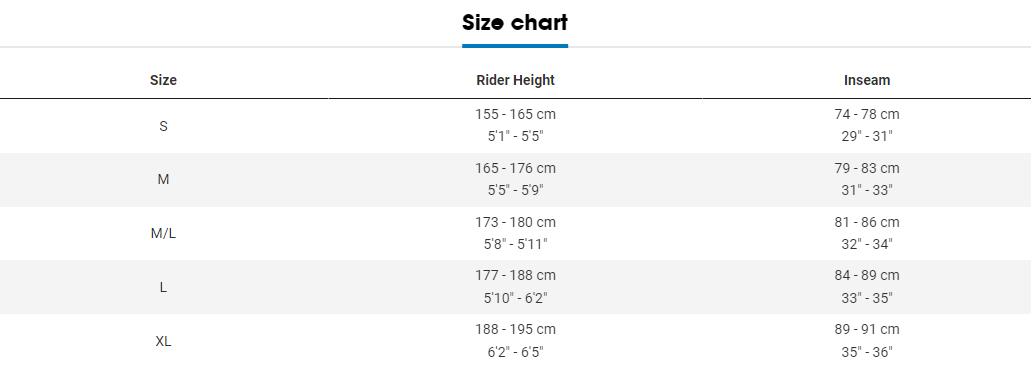This screenshot has height=386, width=1034.
Task: Click the 165 - 176 cm rider height
Action: coord(515,168)
